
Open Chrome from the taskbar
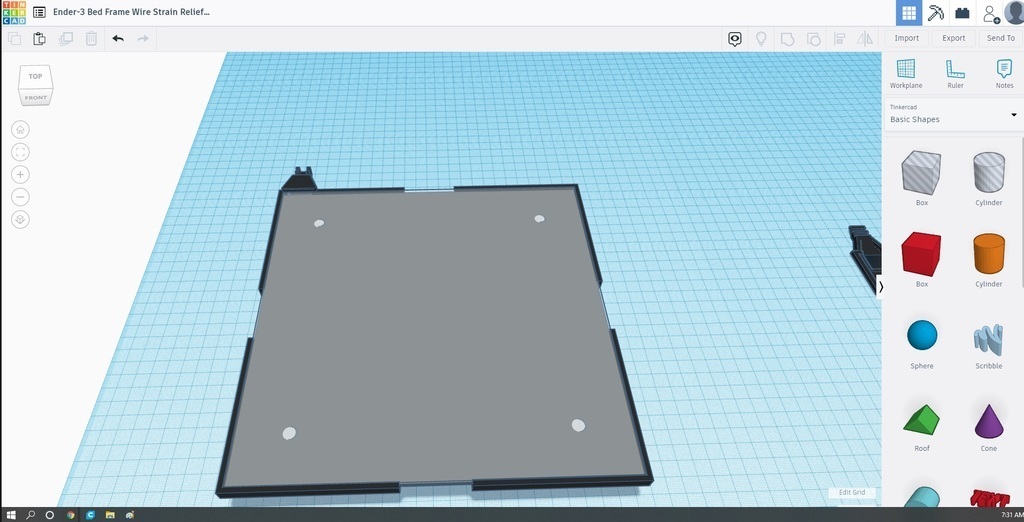pyautogui.click(x=71, y=515)
